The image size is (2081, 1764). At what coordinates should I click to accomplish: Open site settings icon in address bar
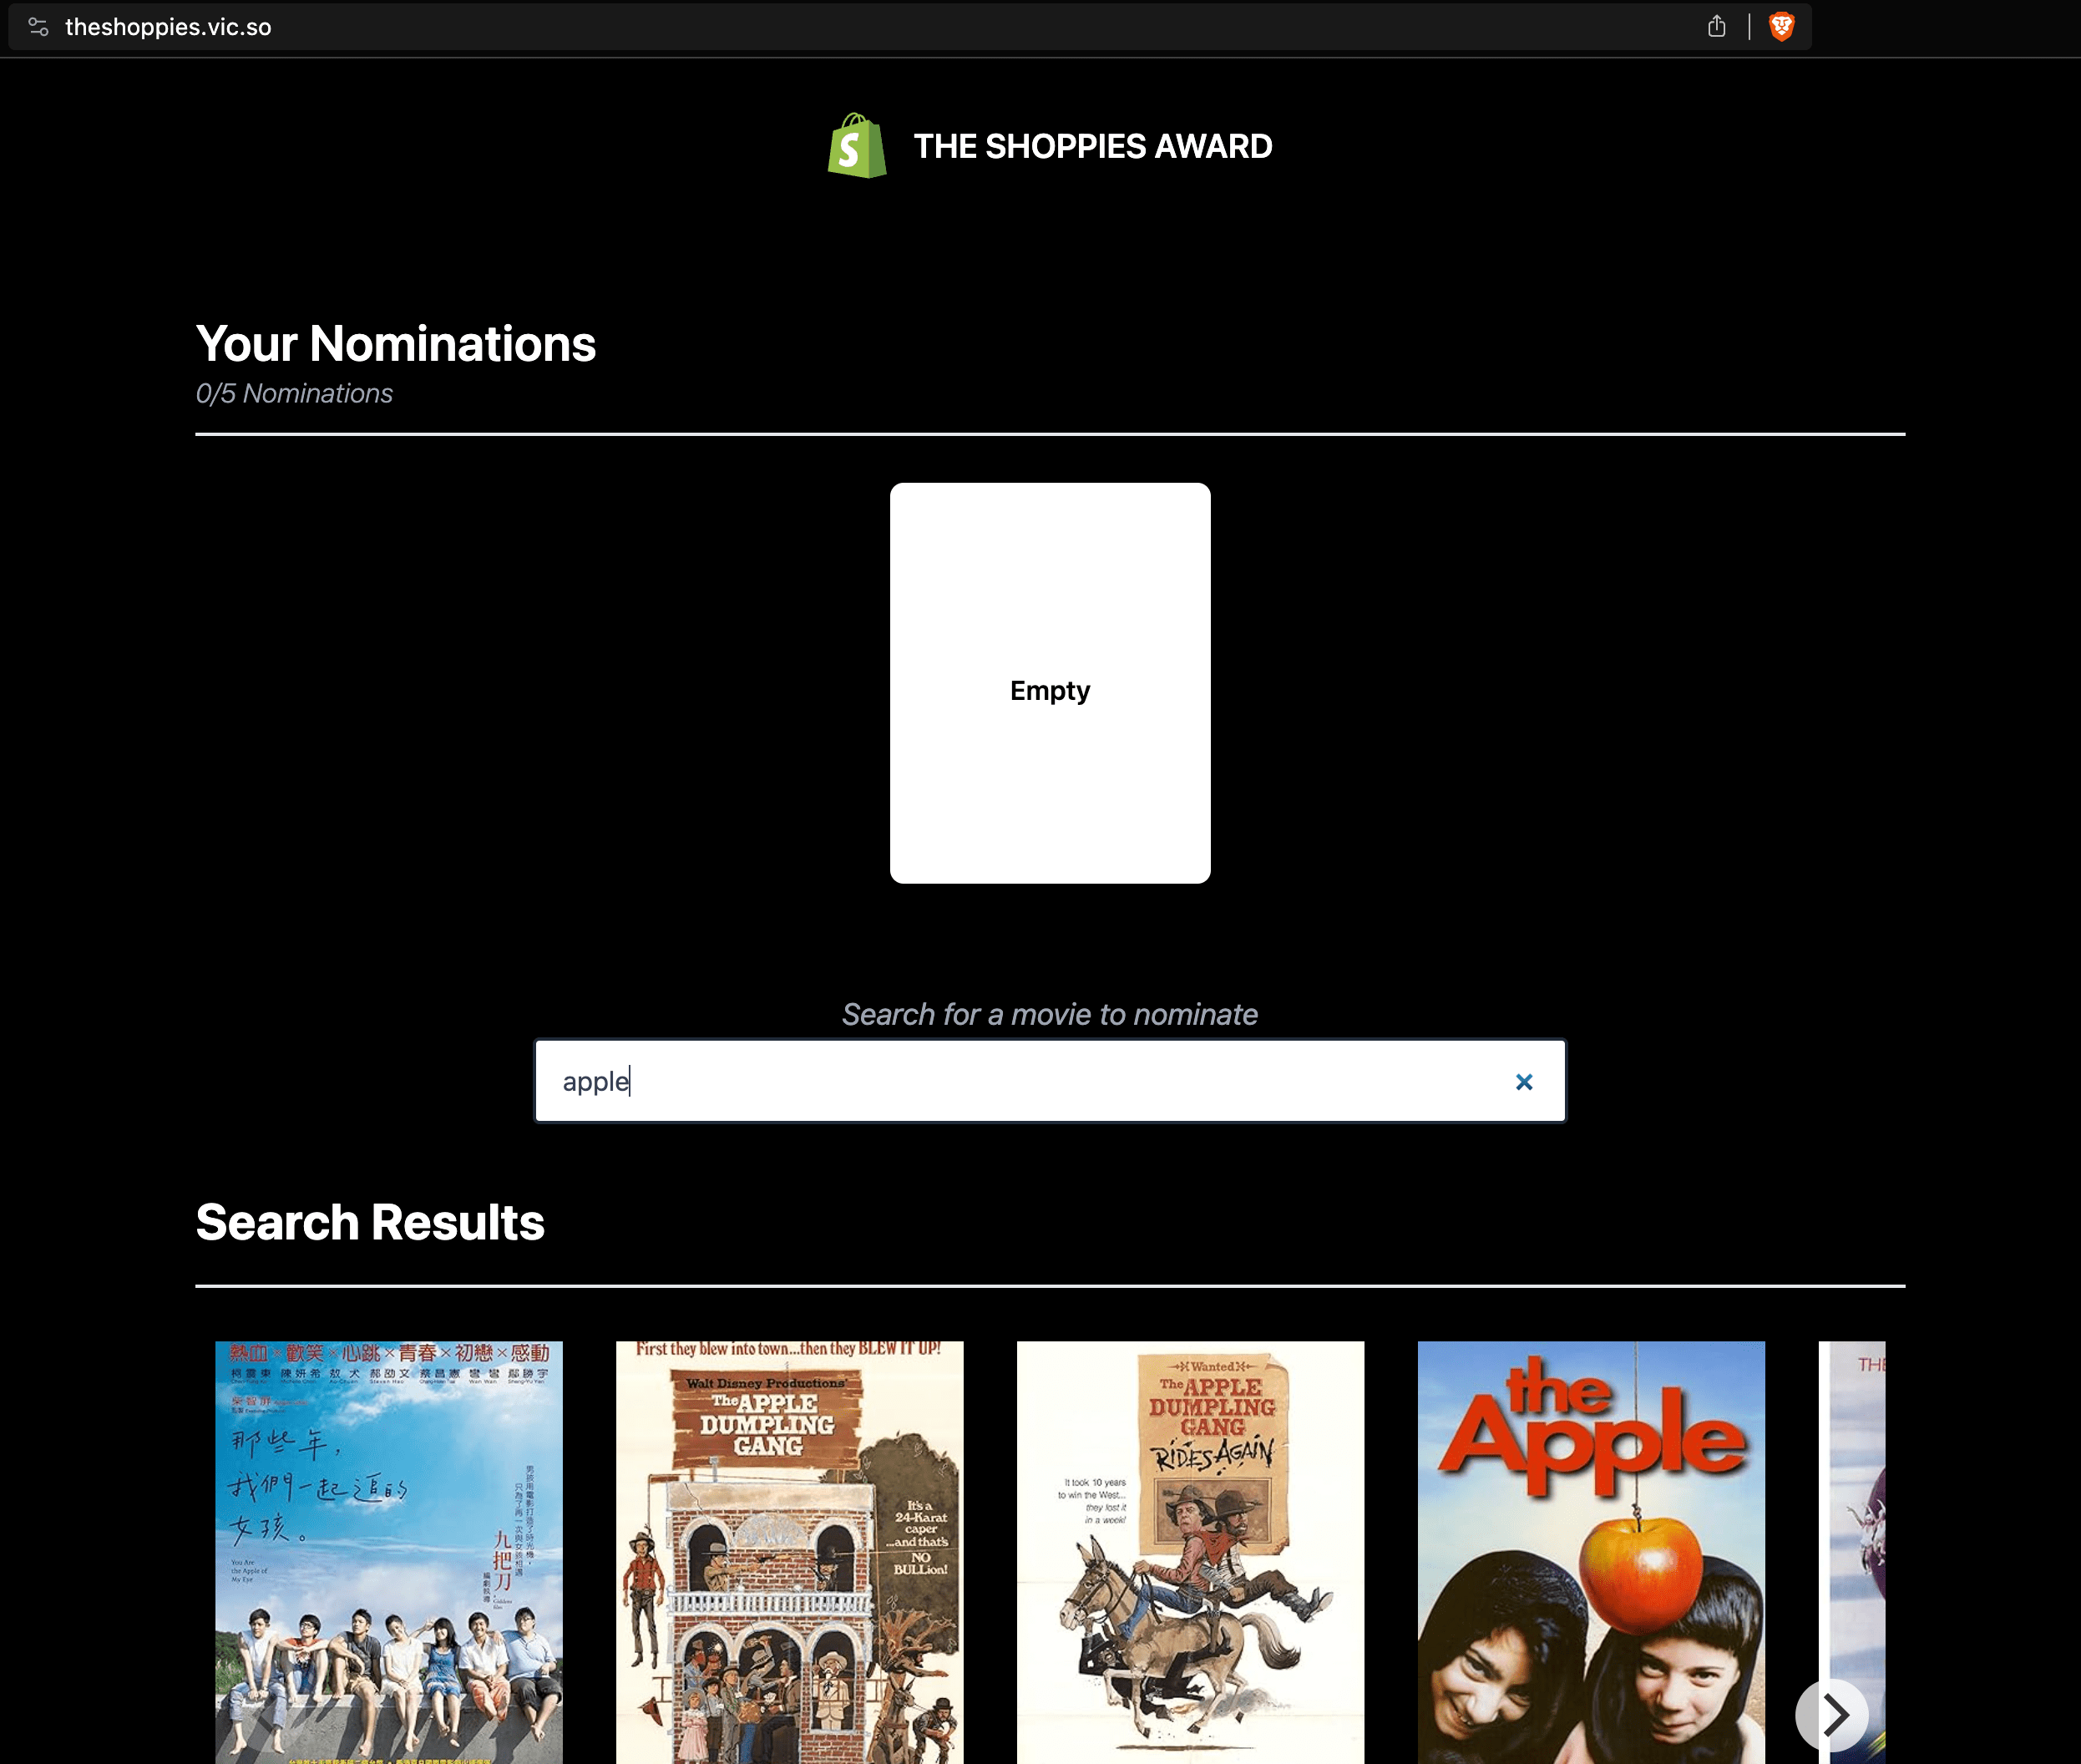click(38, 27)
